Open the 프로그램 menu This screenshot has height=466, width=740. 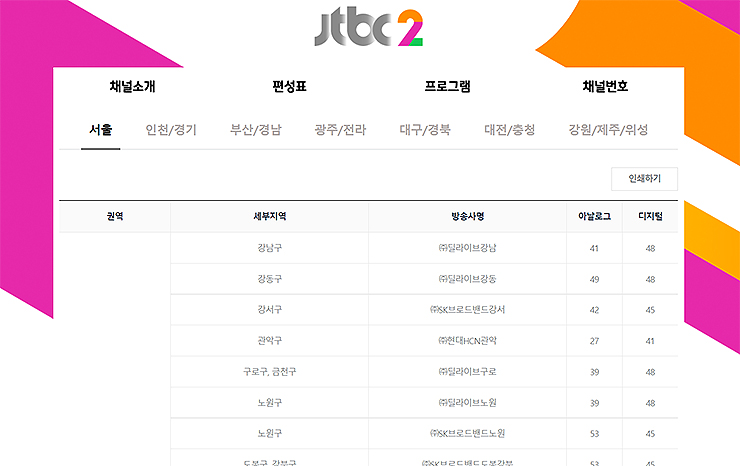[447, 86]
